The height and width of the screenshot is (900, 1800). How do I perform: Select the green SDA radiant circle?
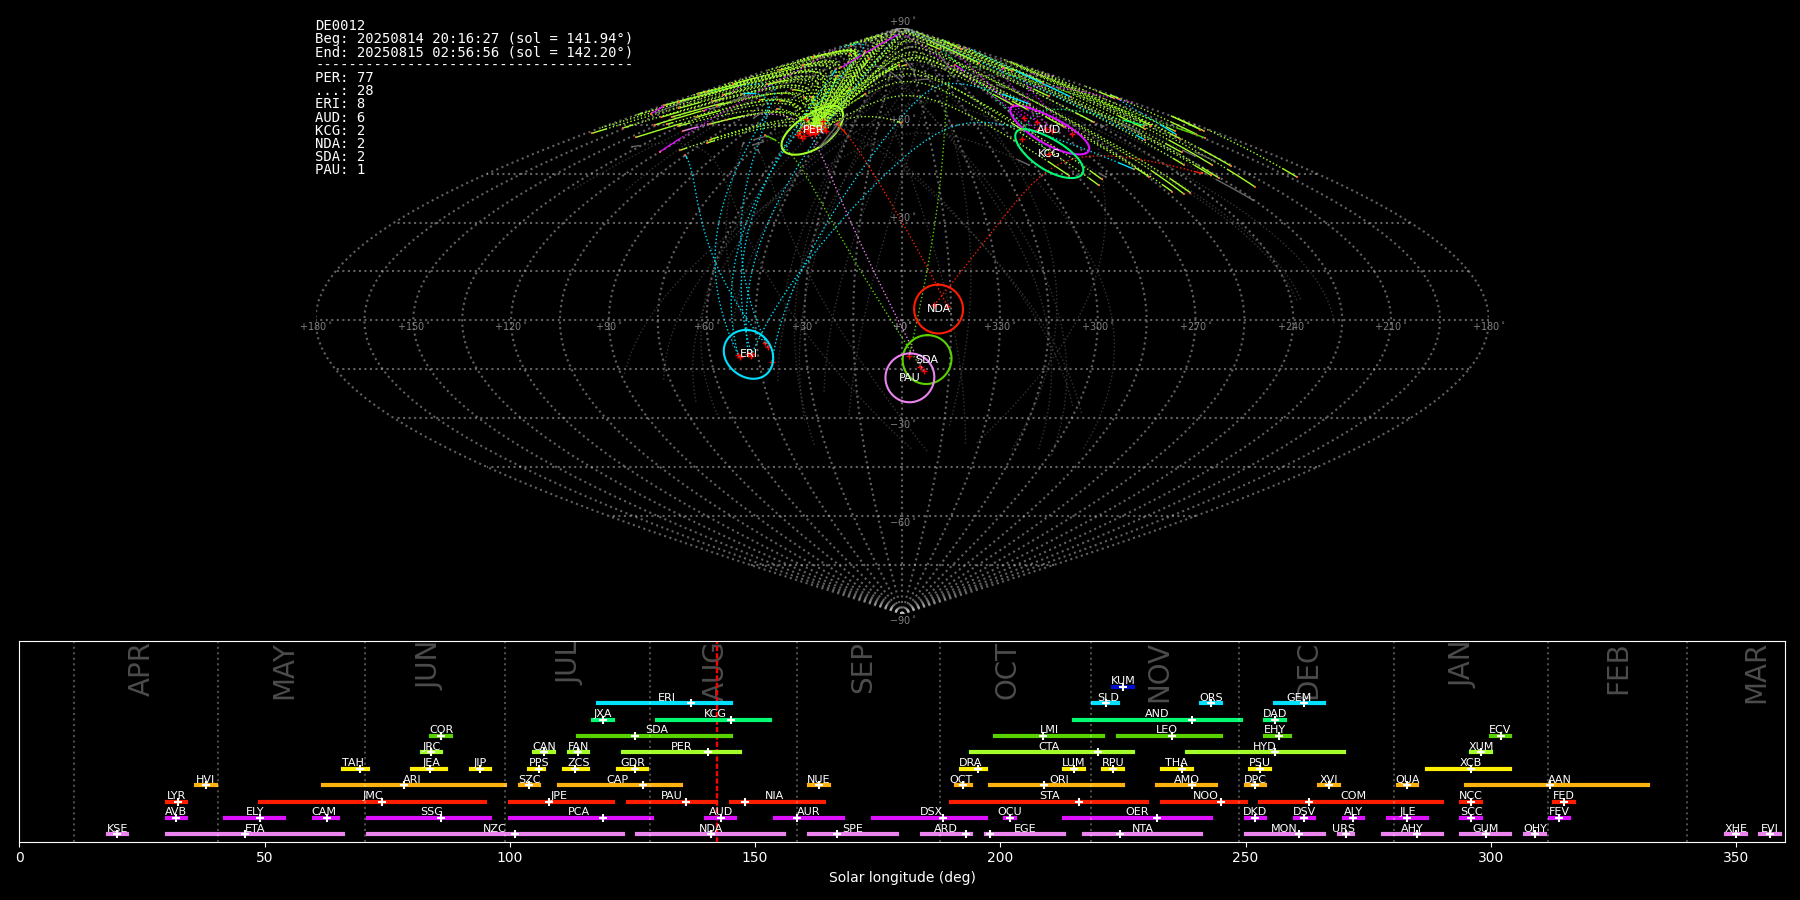point(926,360)
